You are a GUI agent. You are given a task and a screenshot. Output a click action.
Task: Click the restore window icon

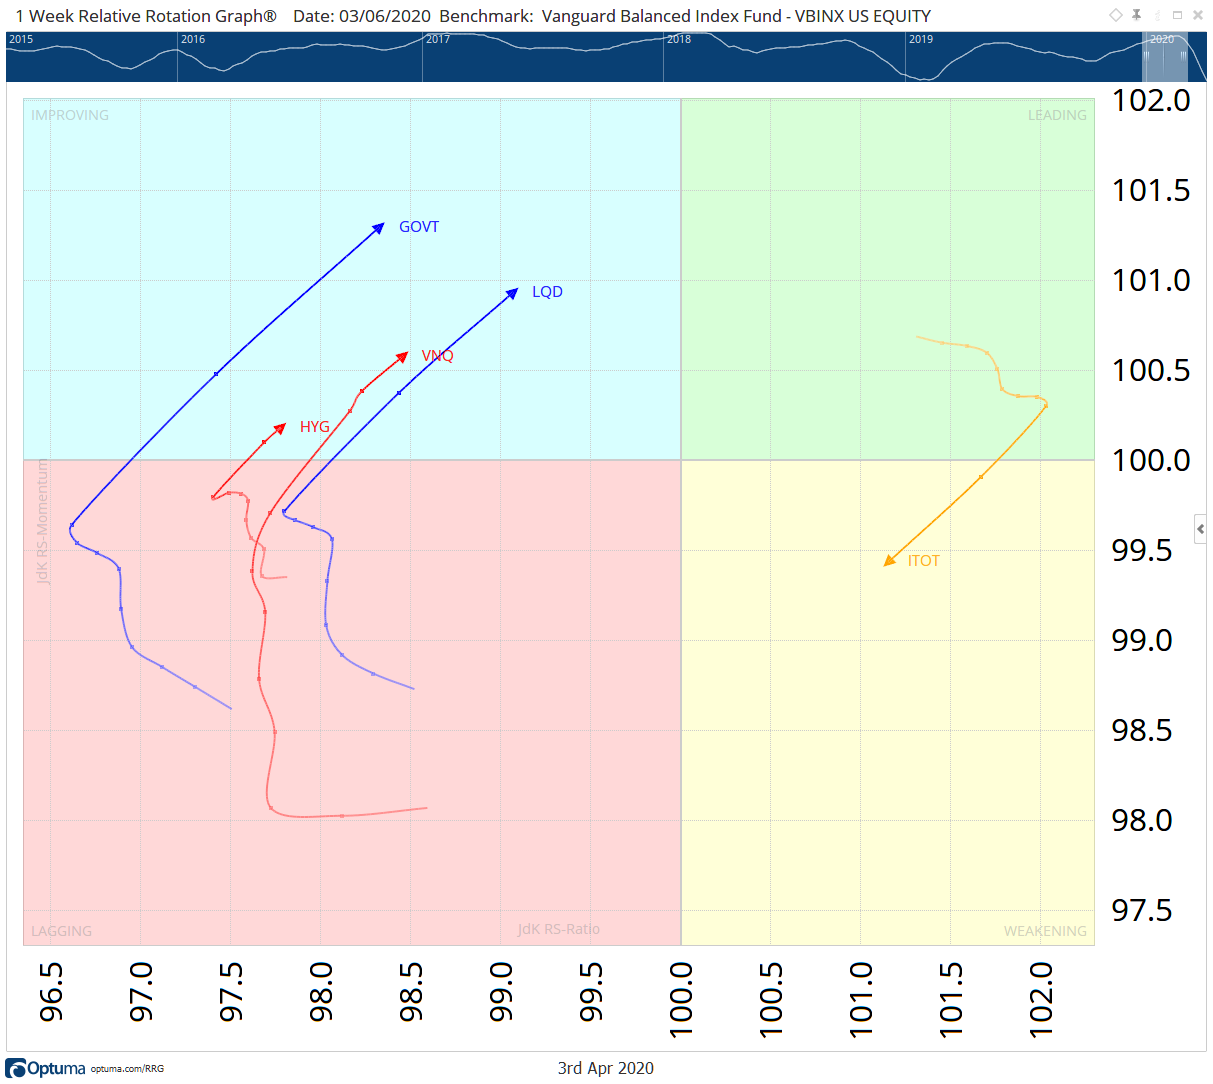tap(1178, 15)
